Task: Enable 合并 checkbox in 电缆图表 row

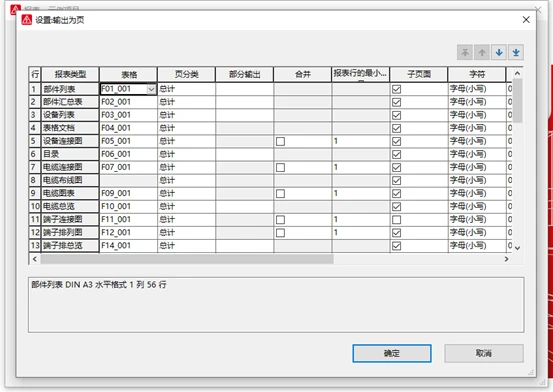Action: tap(280, 194)
